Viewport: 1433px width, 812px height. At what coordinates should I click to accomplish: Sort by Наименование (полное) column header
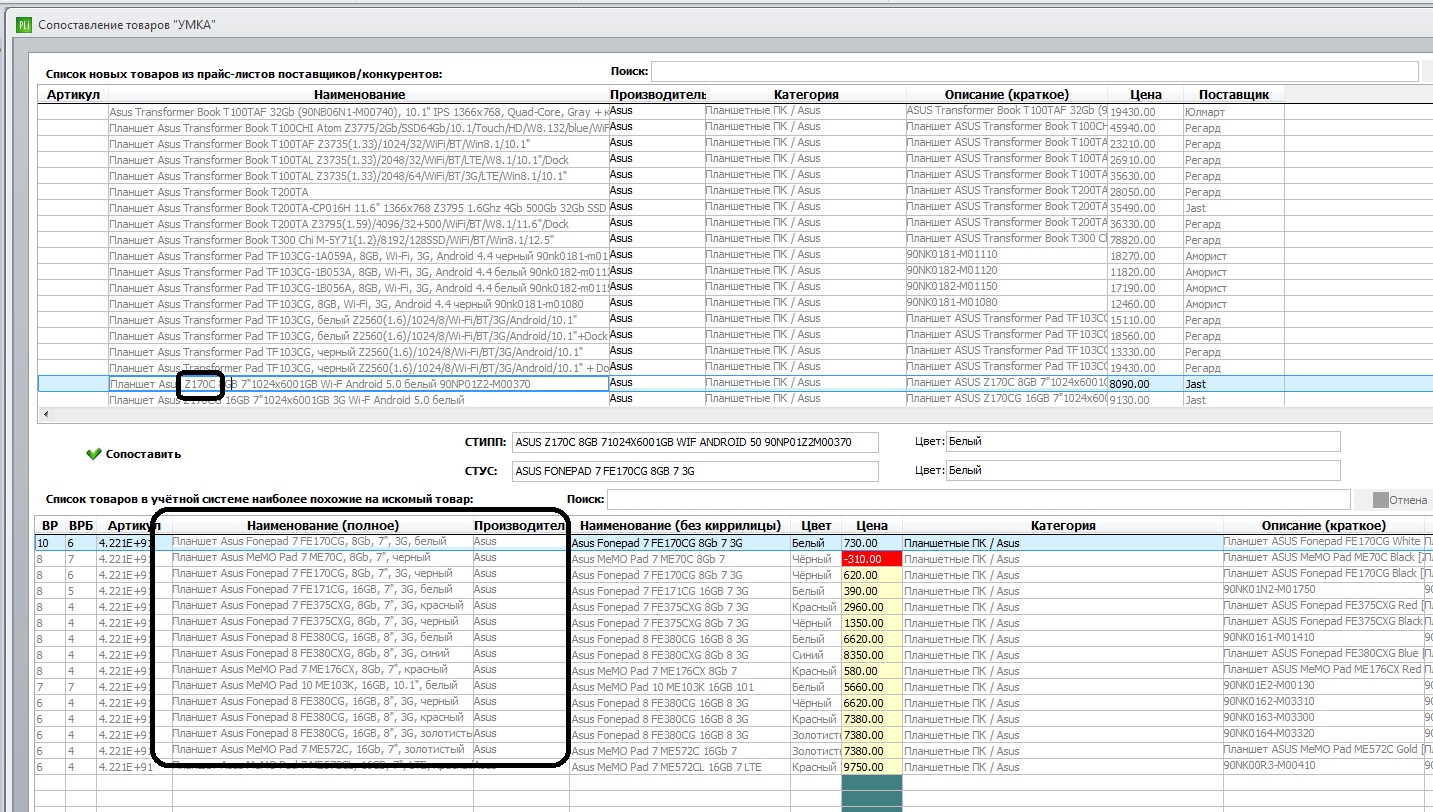[322, 525]
